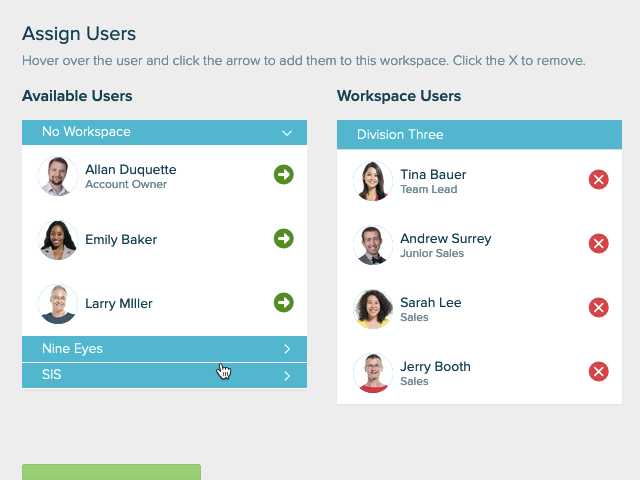This screenshot has height=480, width=640.
Task: Click the Junior Sales role label
Action: point(432,253)
